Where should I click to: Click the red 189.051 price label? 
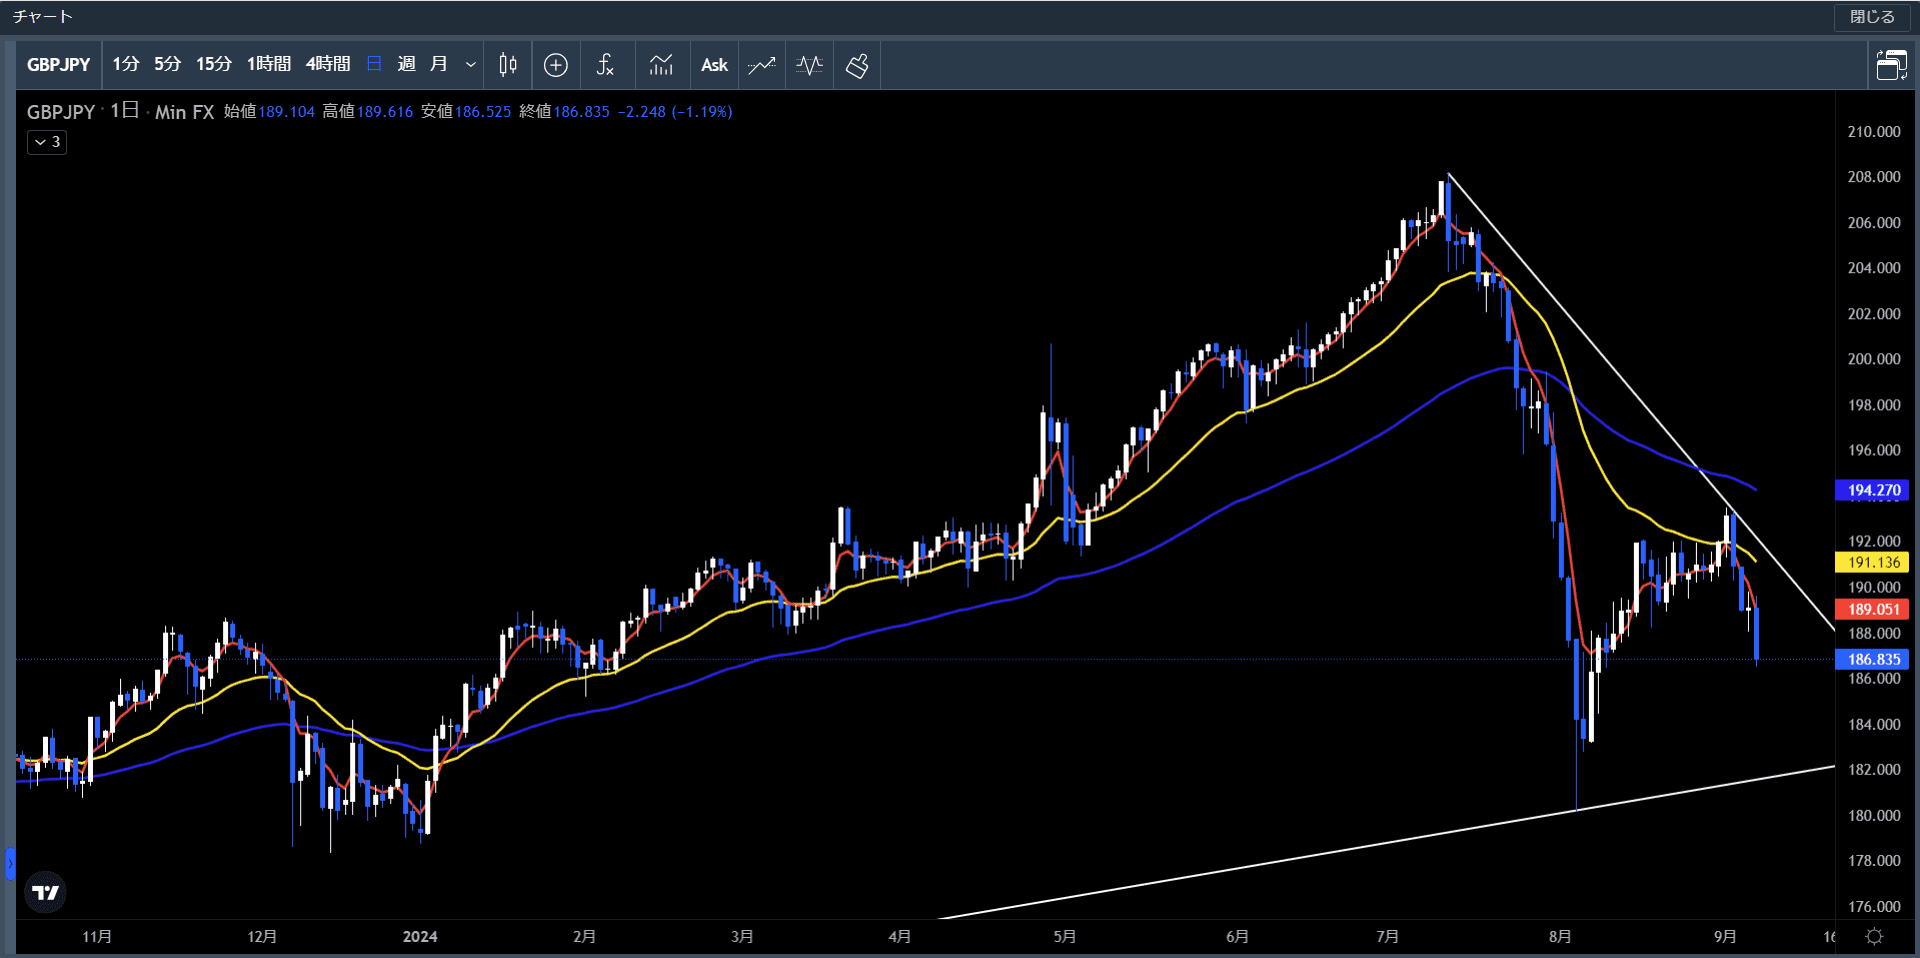[1872, 609]
